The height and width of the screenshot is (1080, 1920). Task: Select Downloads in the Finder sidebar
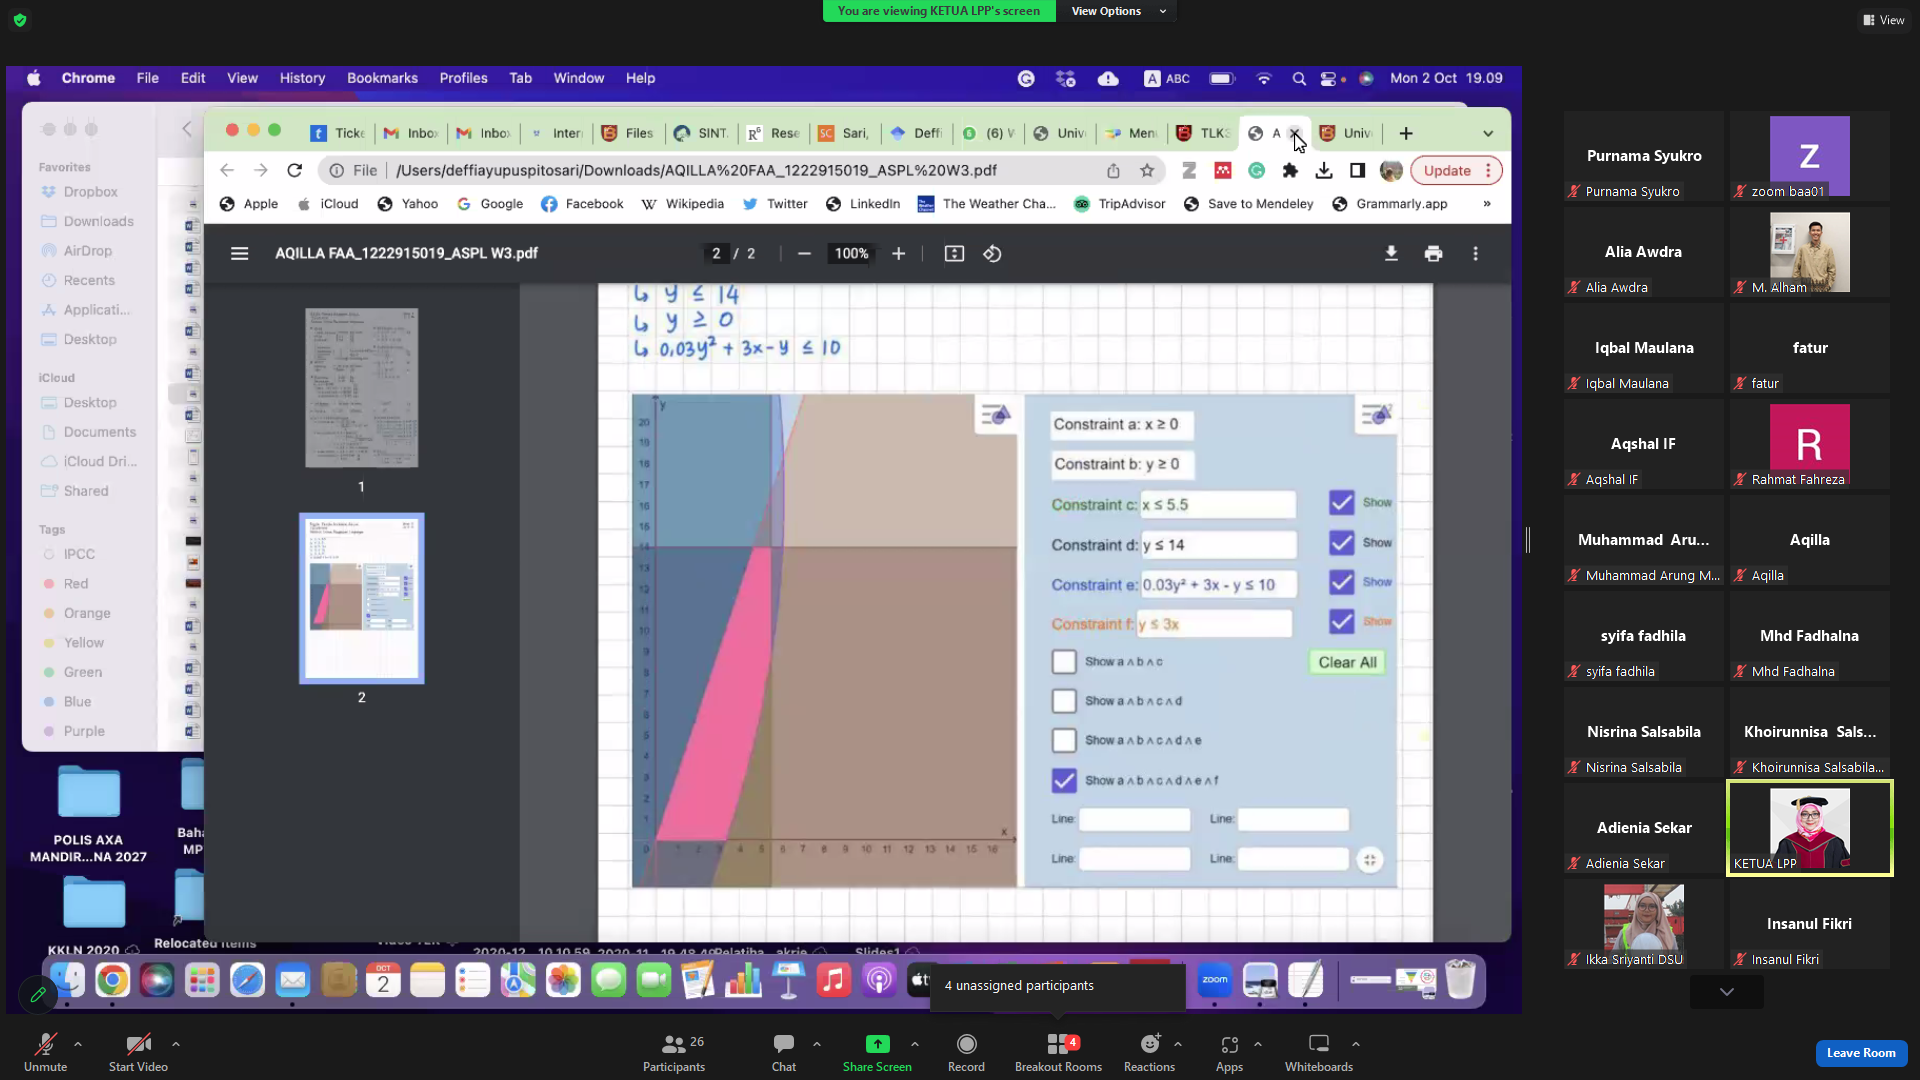click(x=89, y=221)
